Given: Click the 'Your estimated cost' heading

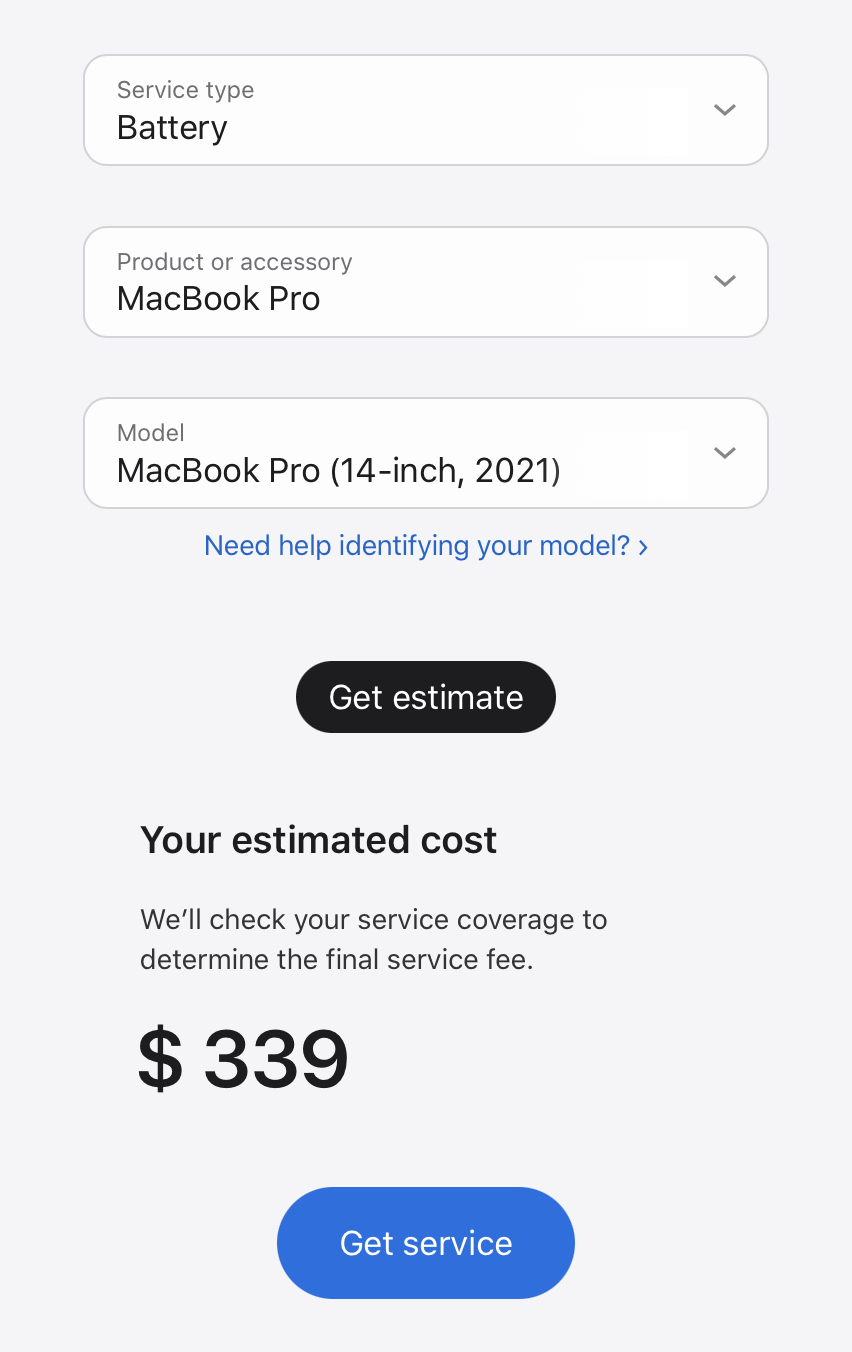Looking at the screenshot, I should click(x=318, y=840).
